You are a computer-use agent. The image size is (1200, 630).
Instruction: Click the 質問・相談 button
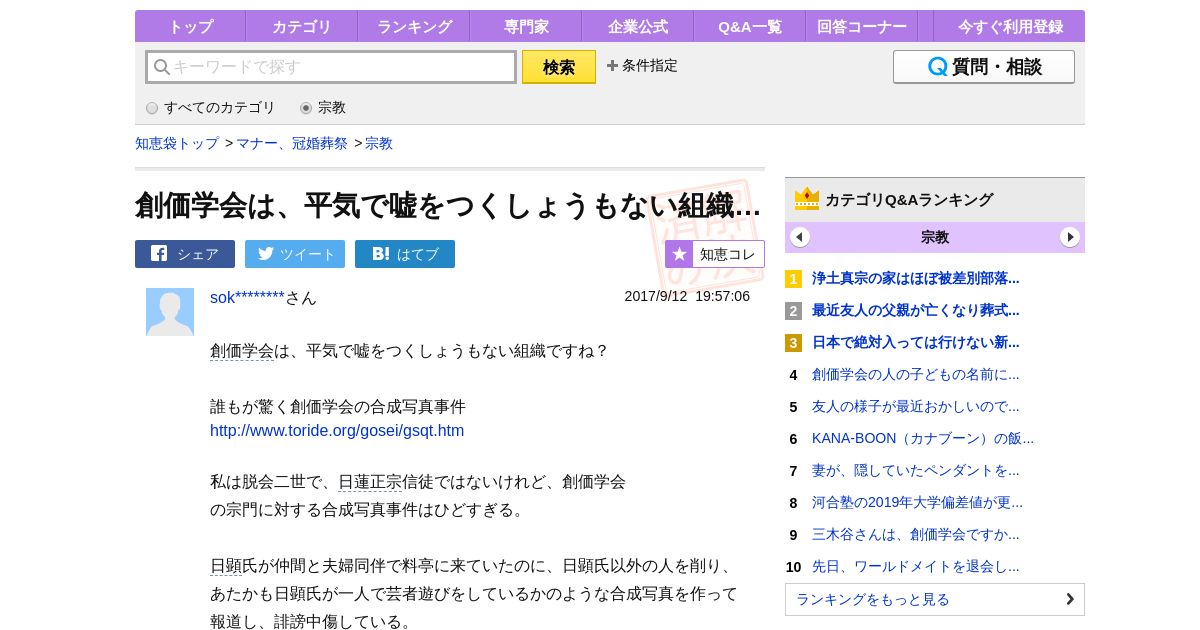984,67
